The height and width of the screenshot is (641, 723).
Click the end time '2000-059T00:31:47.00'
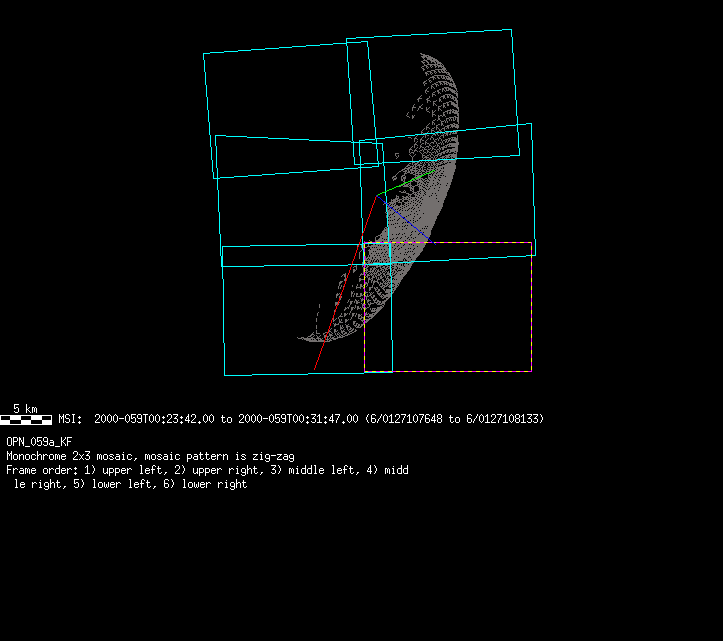point(298,419)
